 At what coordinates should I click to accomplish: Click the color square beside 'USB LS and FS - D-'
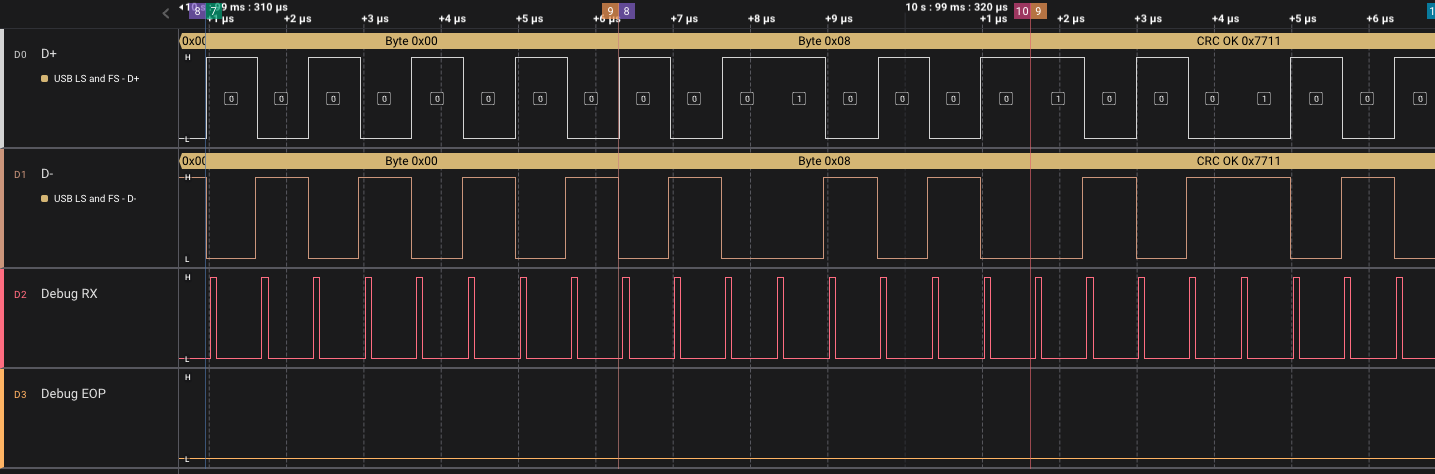tap(44, 198)
